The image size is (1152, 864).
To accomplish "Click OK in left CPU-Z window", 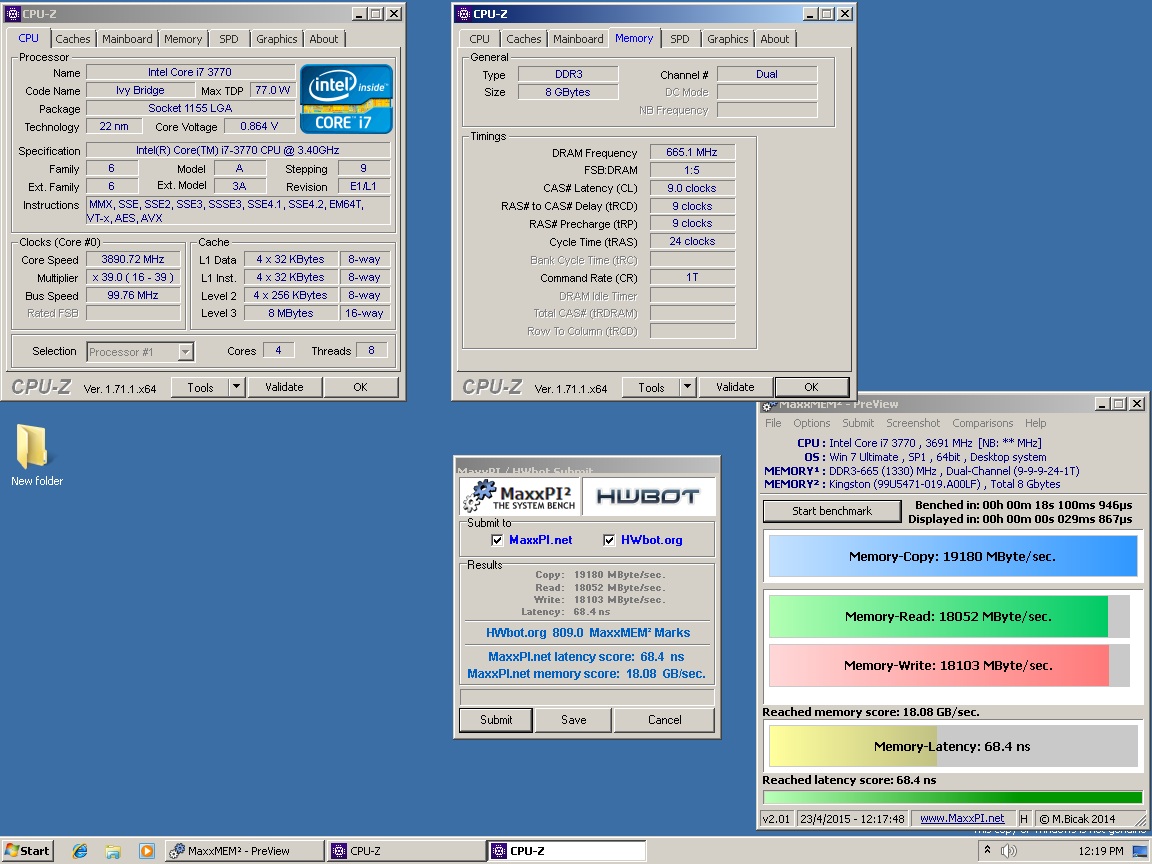I will point(360,387).
